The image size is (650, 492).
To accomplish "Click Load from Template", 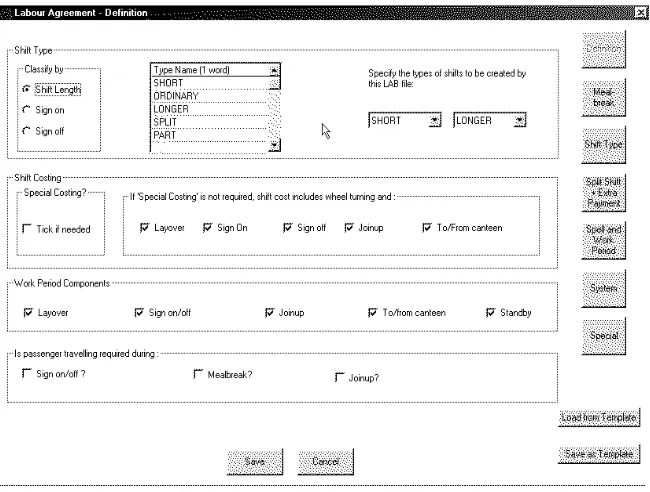I will pyautogui.click(x=599, y=417).
